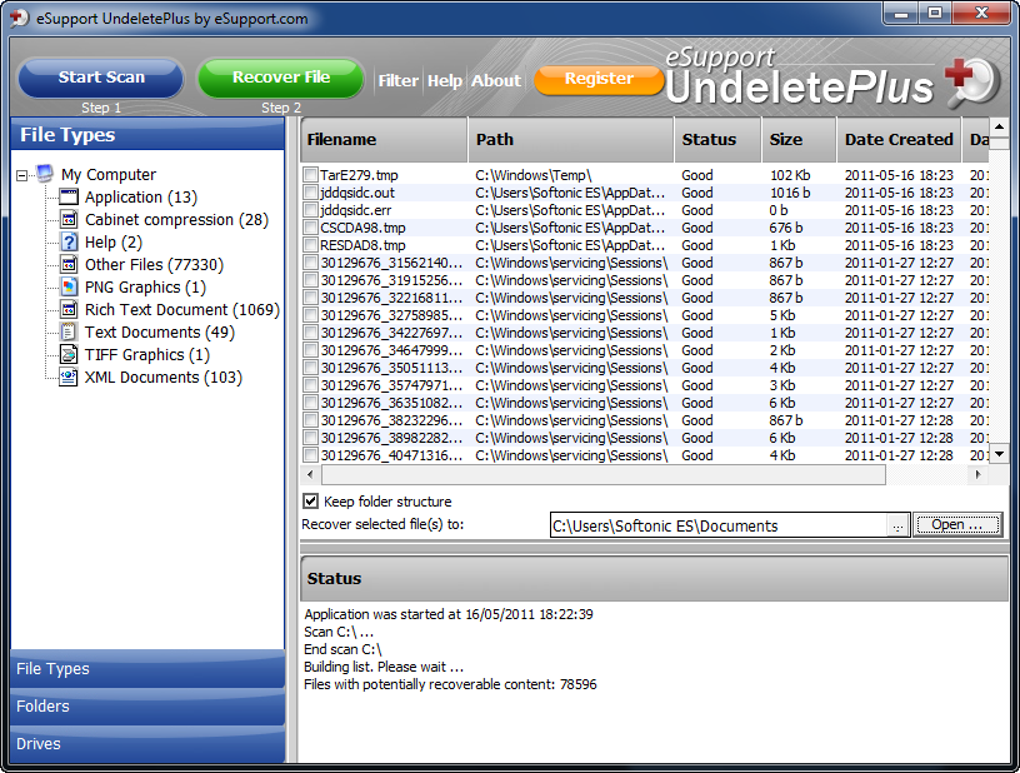The height and width of the screenshot is (773, 1020).
Task: Click the Other Files icon
Action: 68,264
